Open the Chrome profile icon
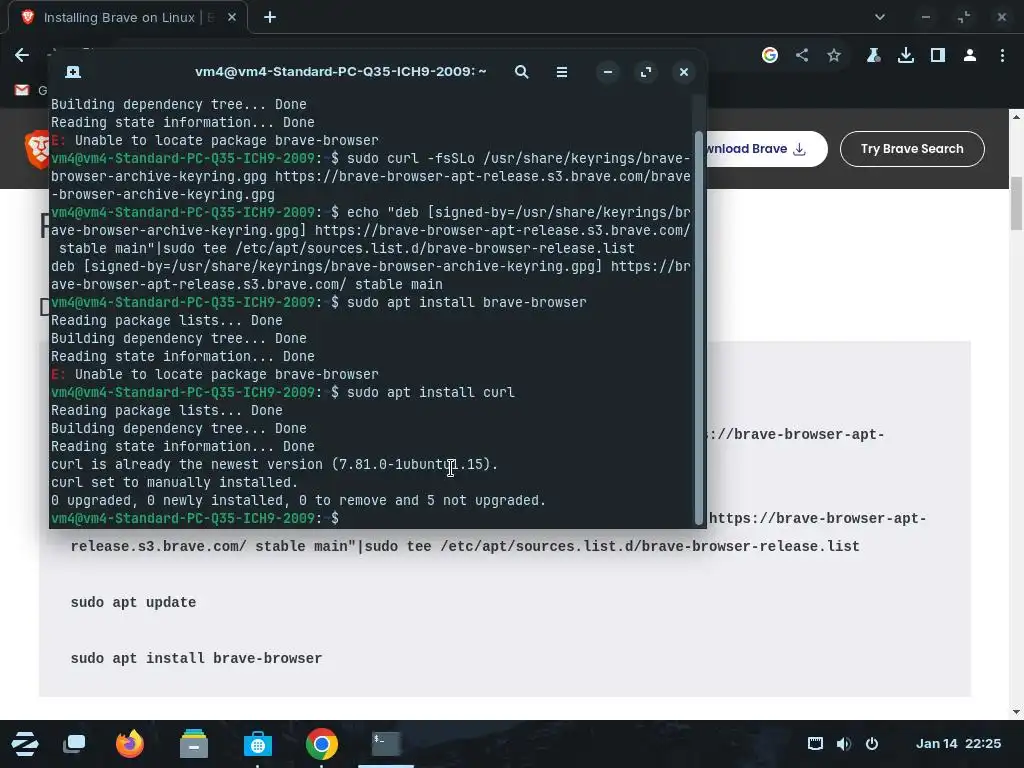The width and height of the screenshot is (1024, 768). click(970, 55)
